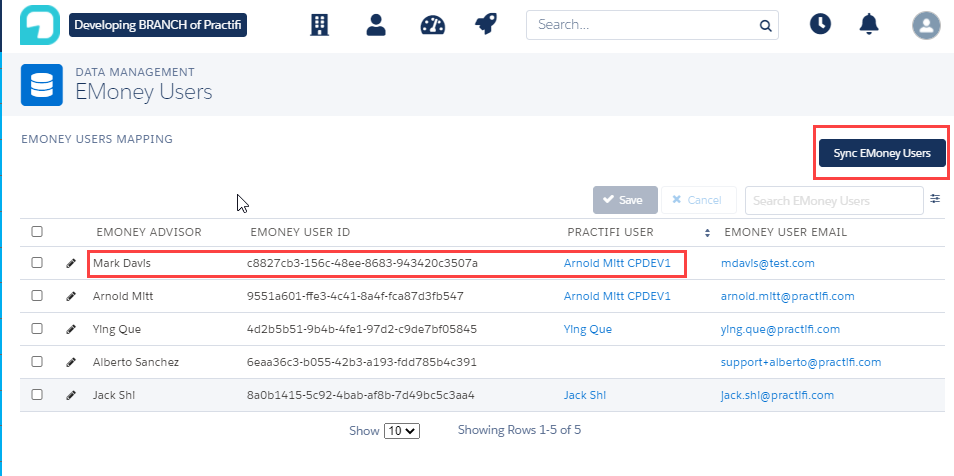Edit the Arnold Mitt row pencil

click(71, 296)
